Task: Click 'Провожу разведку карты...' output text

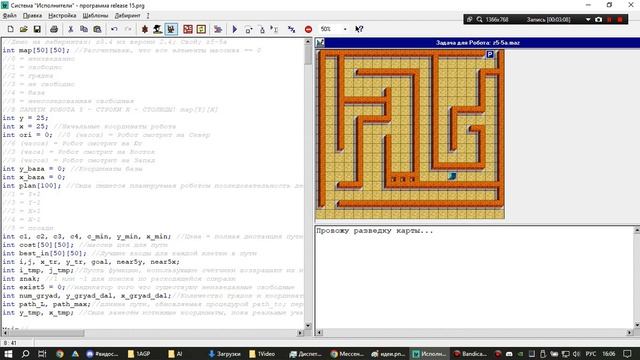Action: click(374, 231)
